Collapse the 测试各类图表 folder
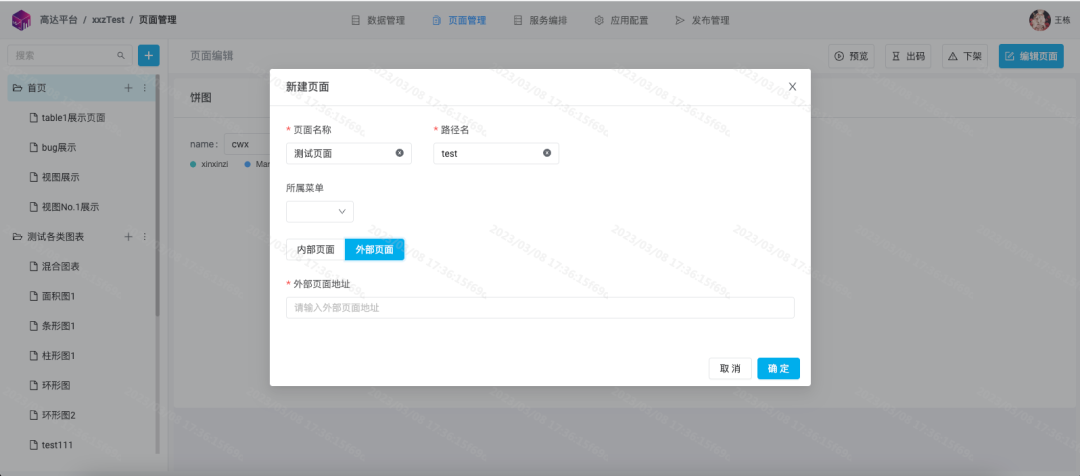This screenshot has width=1080, height=476. pyautogui.click(x=18, y=237)
